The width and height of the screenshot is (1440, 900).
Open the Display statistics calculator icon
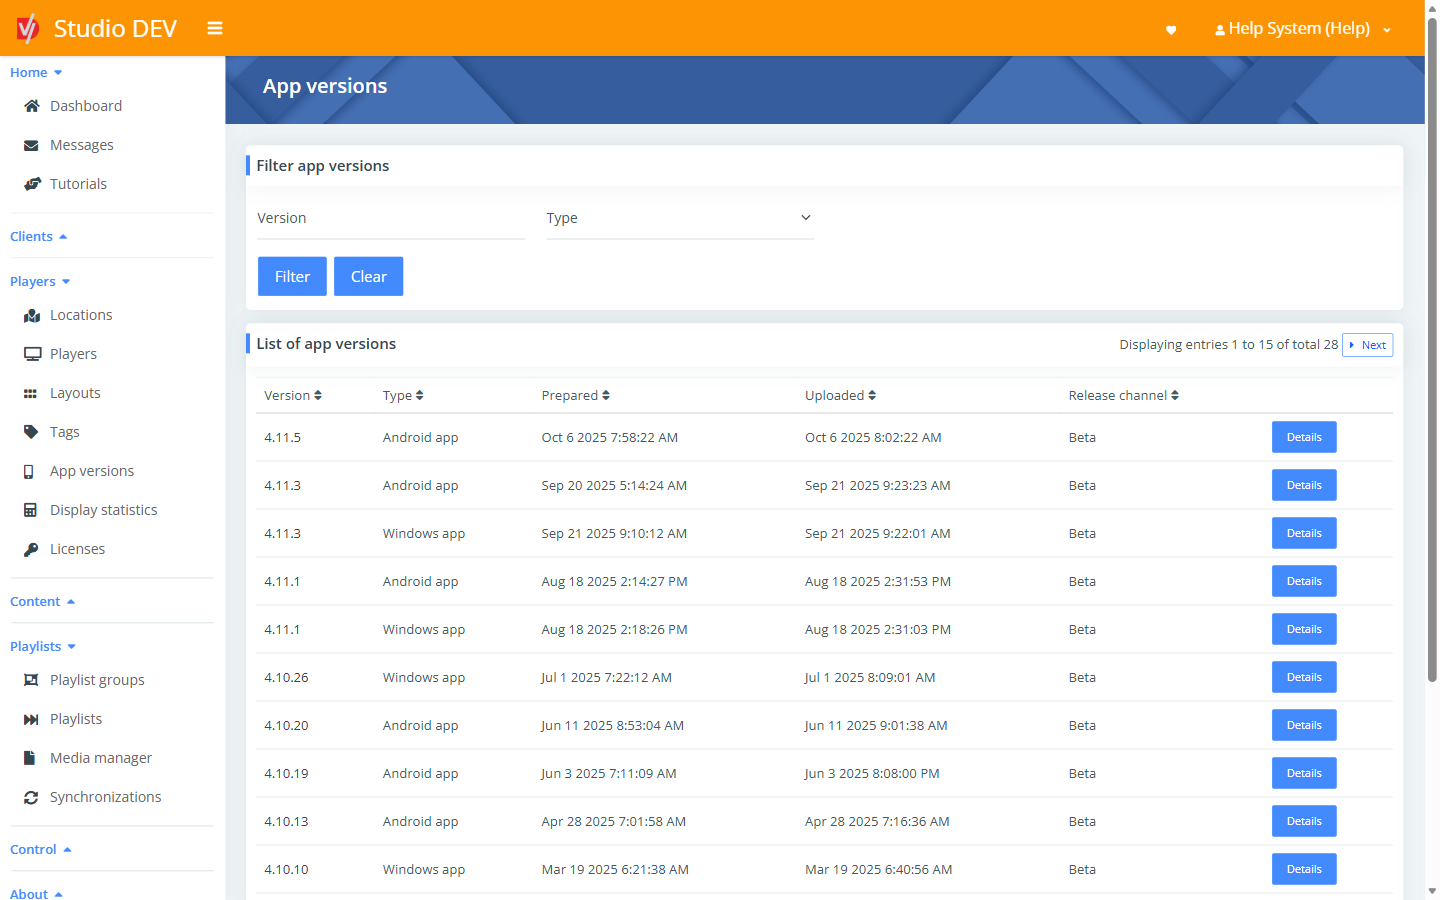(30, 510)
